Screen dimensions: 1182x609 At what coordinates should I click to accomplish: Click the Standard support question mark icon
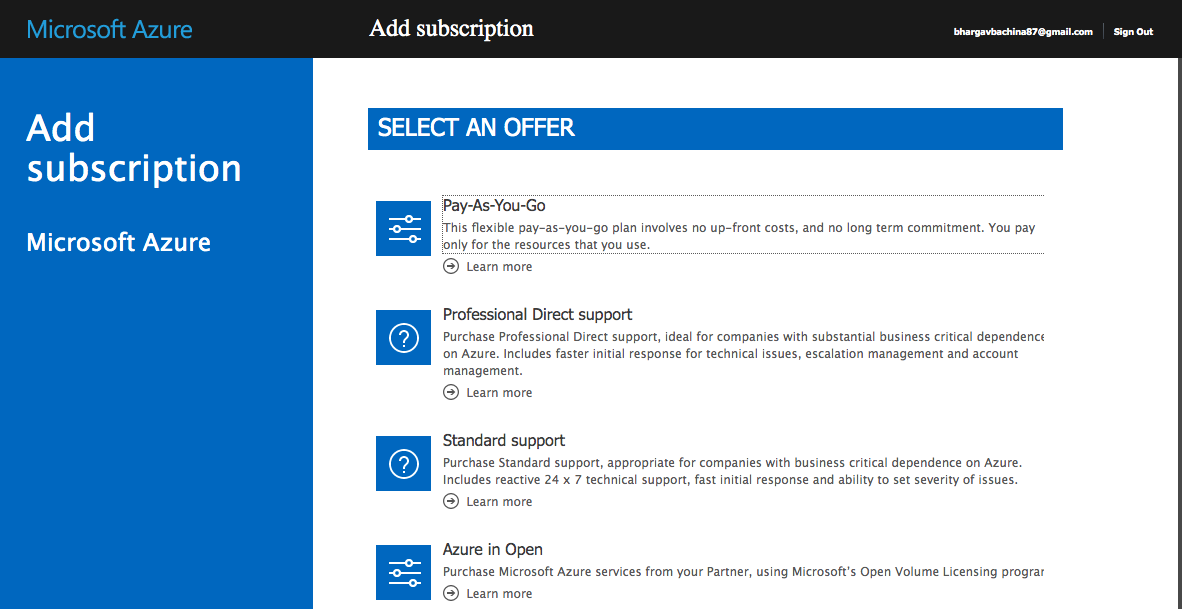[x=403, y=463]
